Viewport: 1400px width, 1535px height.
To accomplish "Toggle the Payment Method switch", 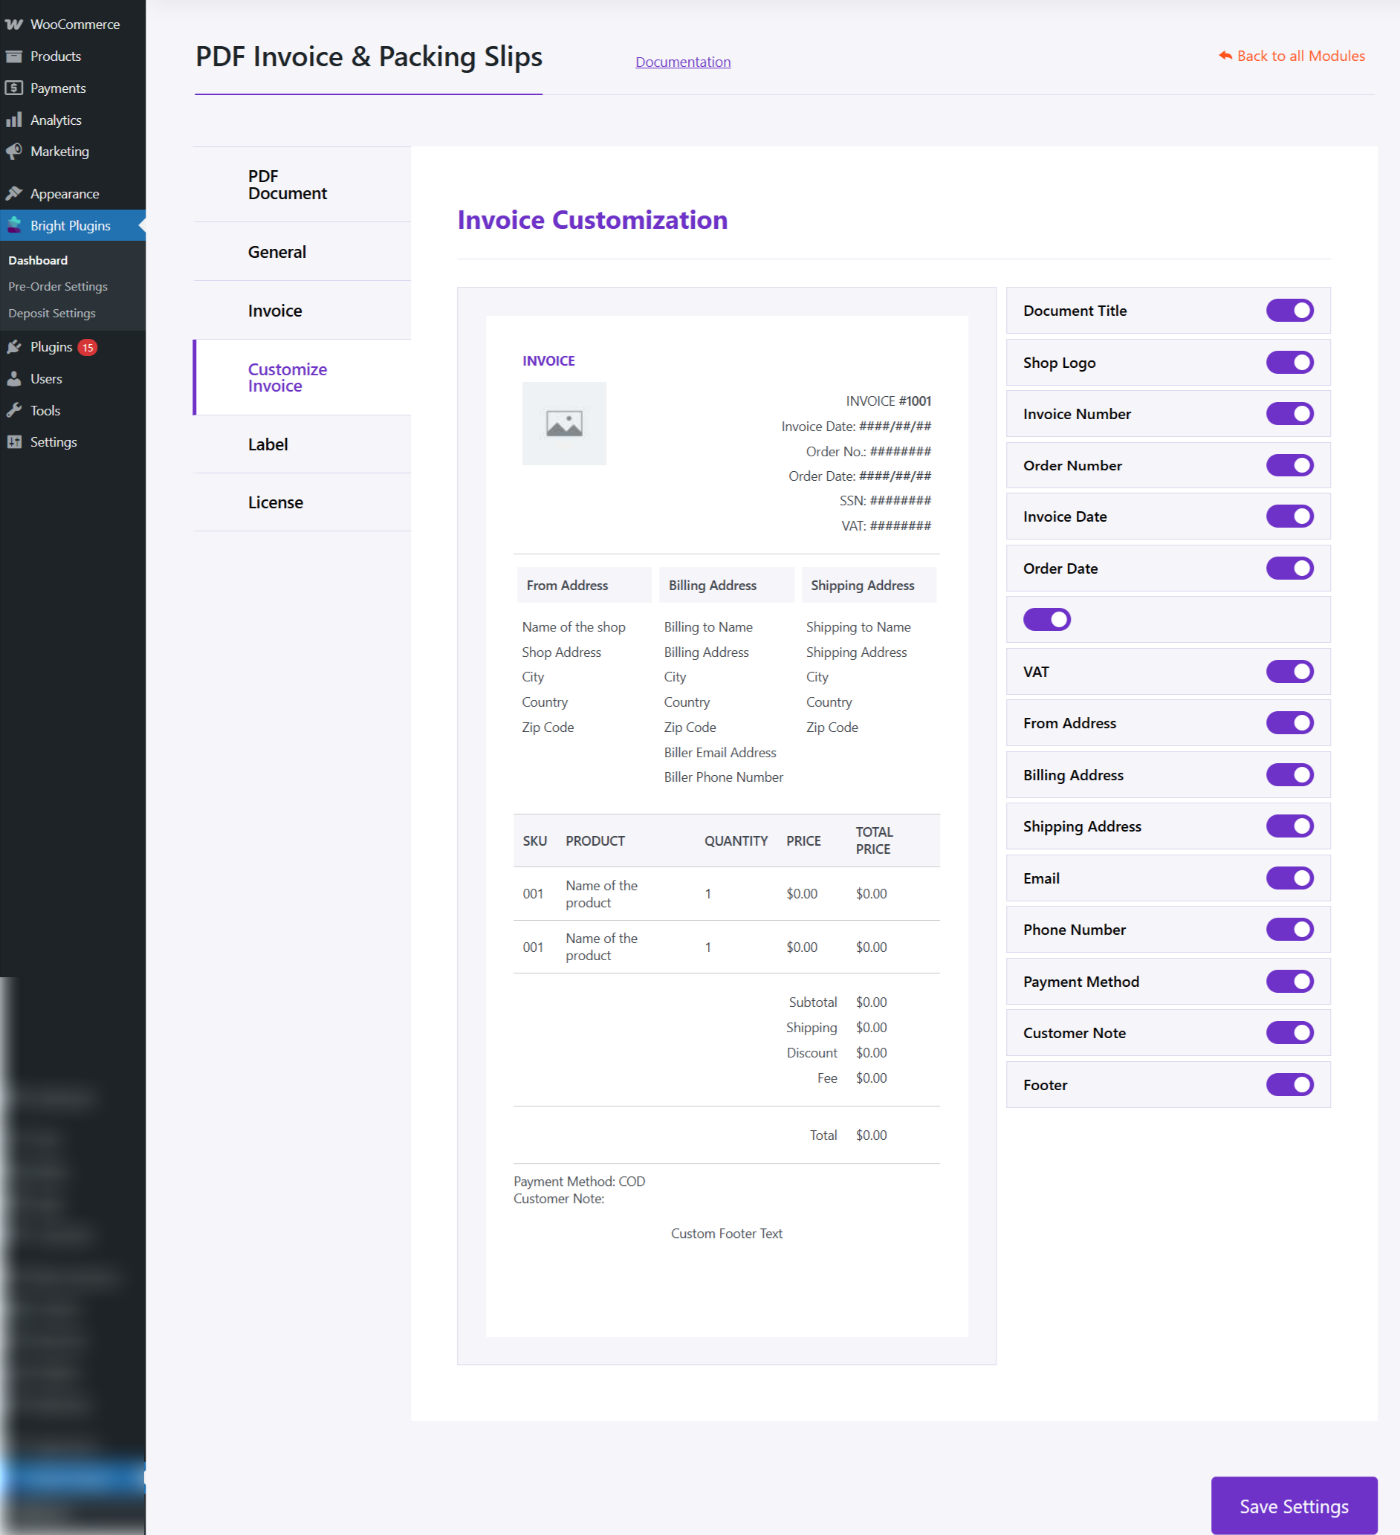I will click(x=1289, y=981).
